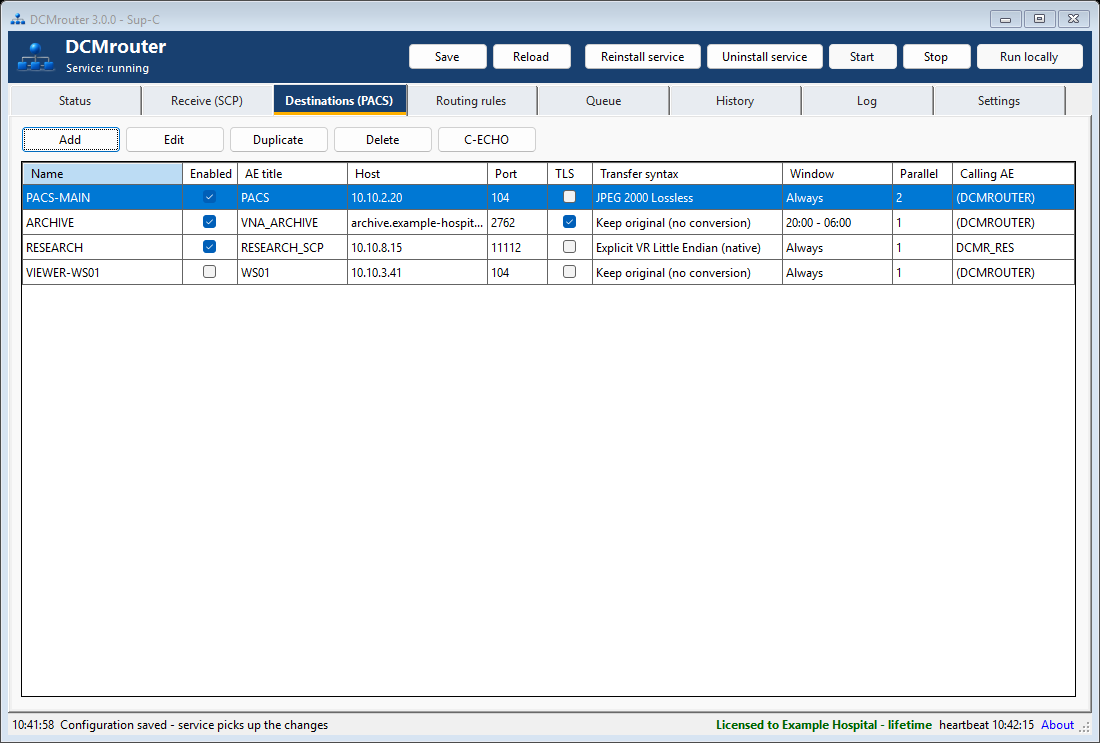
Task: Click the DCMR_RES calling AE cell
Action: (1013, 248)
